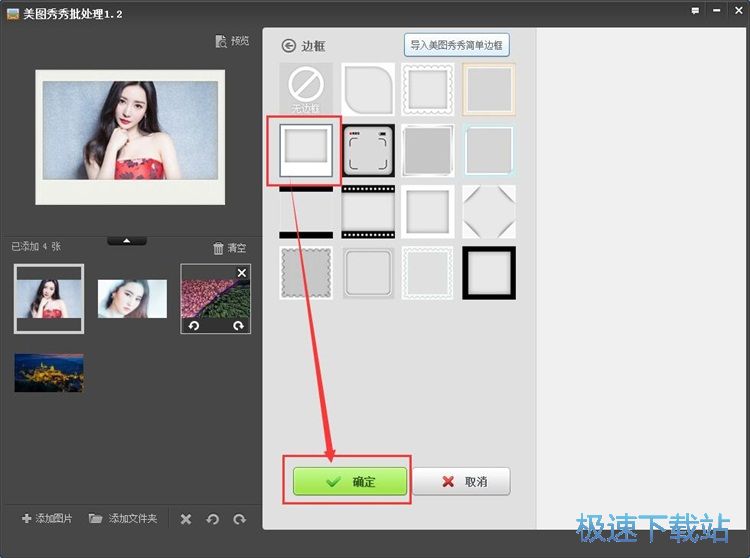Select the woman in red dress thumbnail
Screen dimensions: 750x558
pyautogui.click(x=49, y=299)
